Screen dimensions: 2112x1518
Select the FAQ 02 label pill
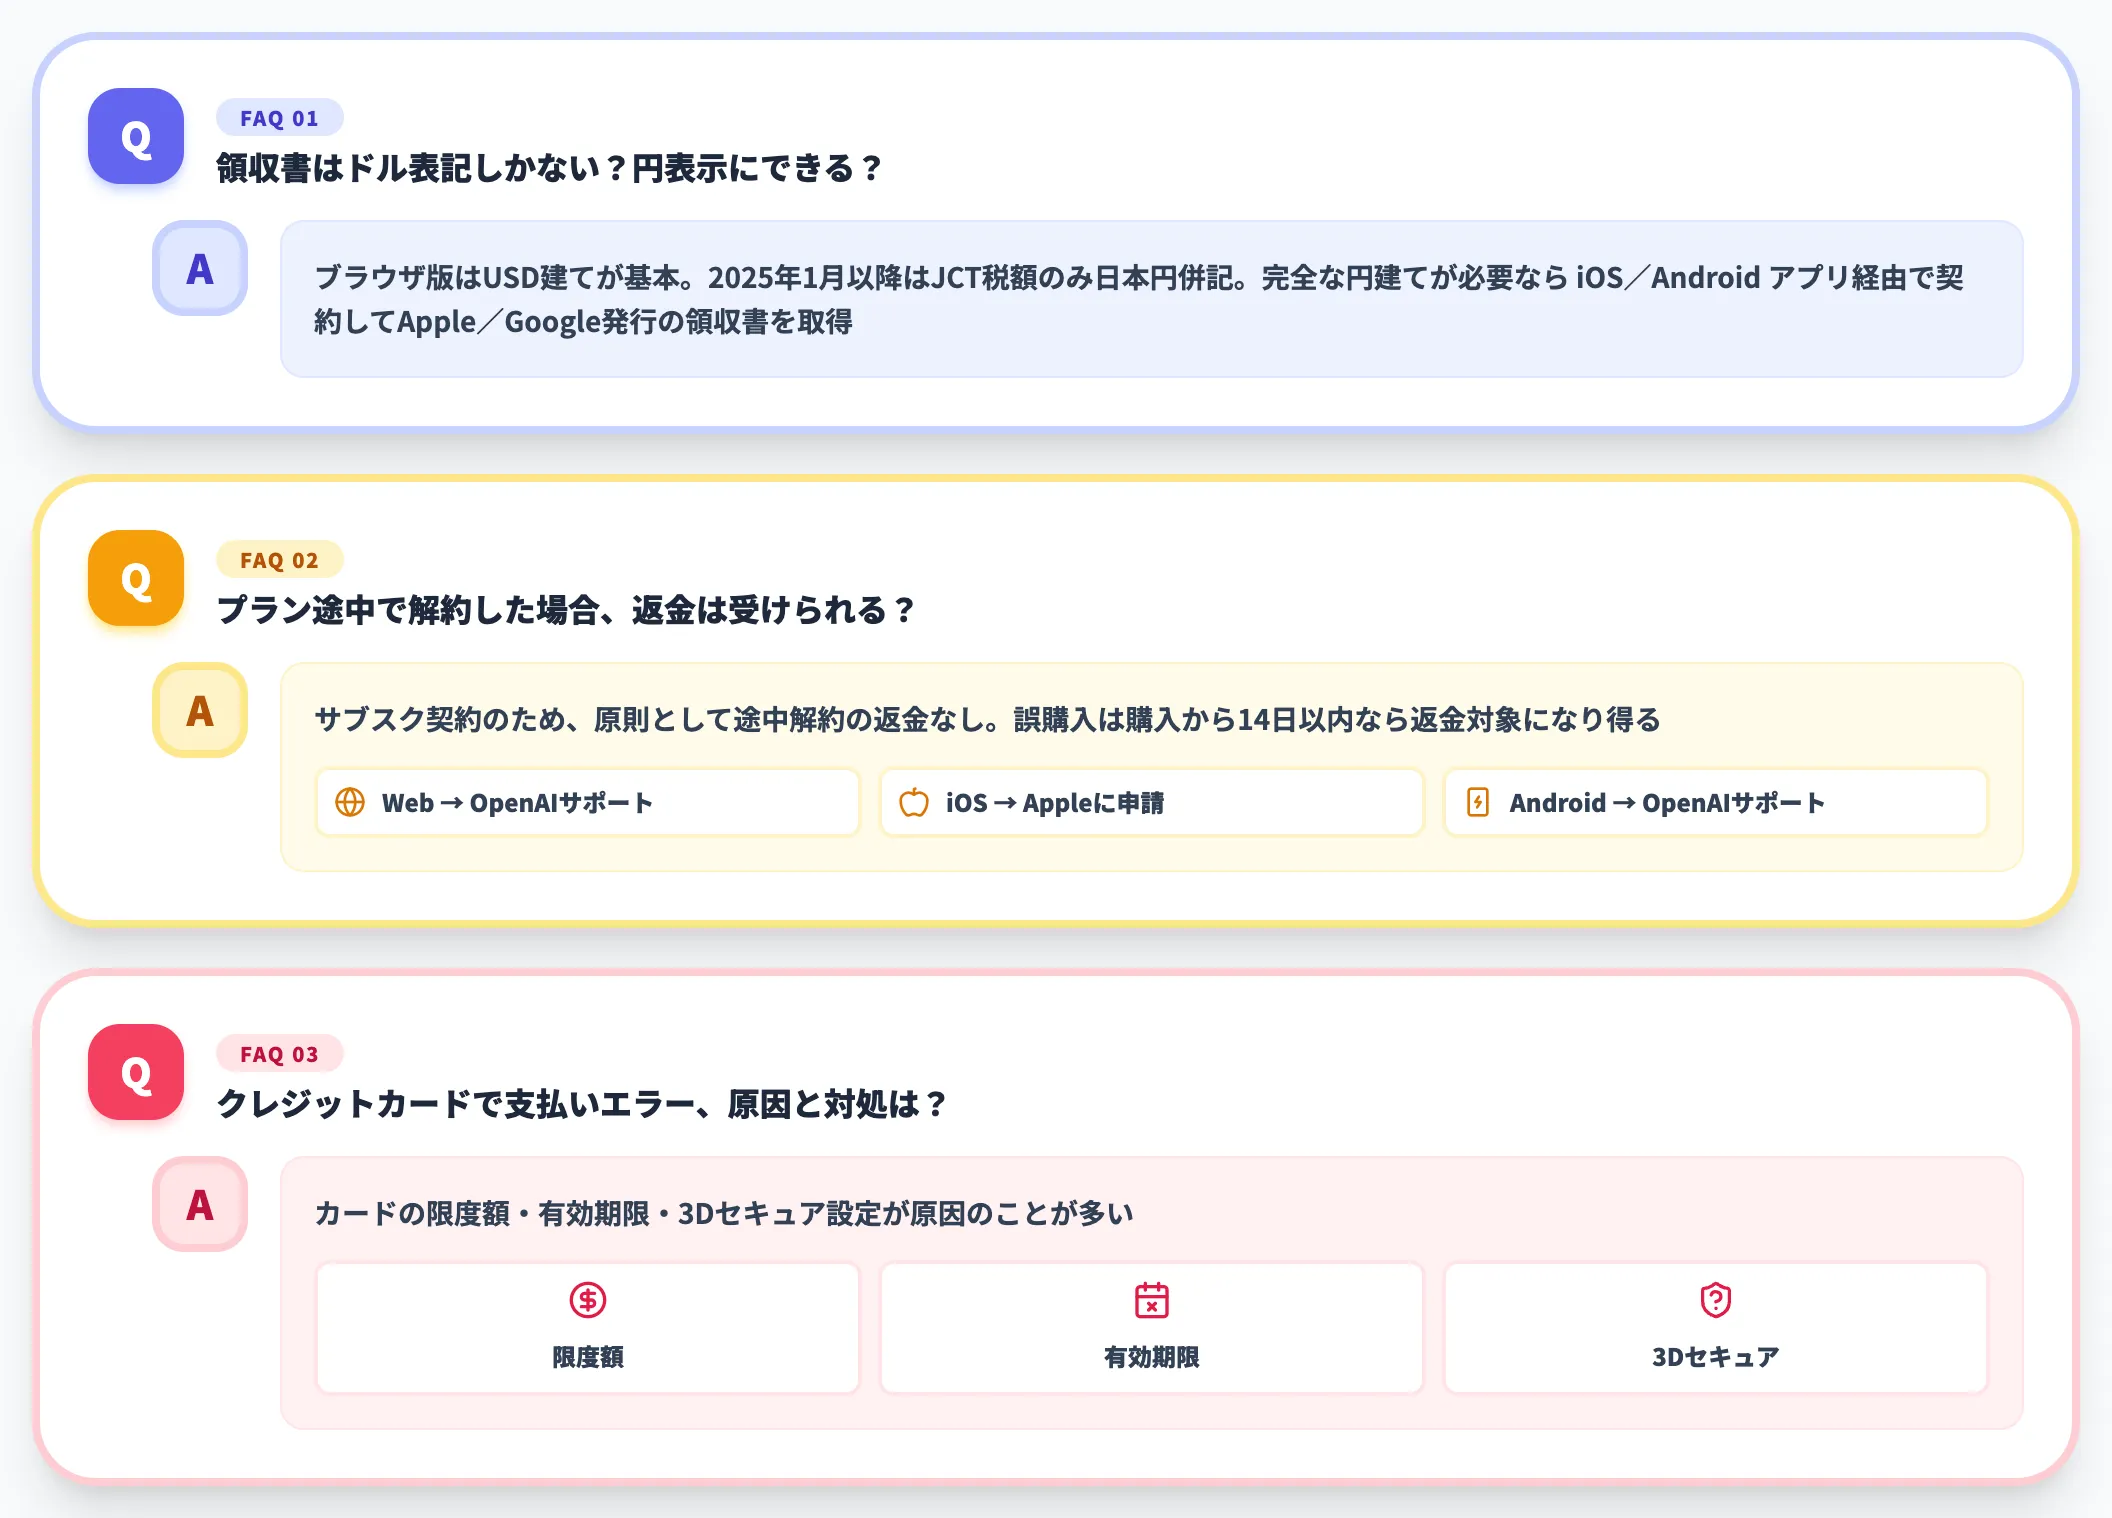point(279,560)
